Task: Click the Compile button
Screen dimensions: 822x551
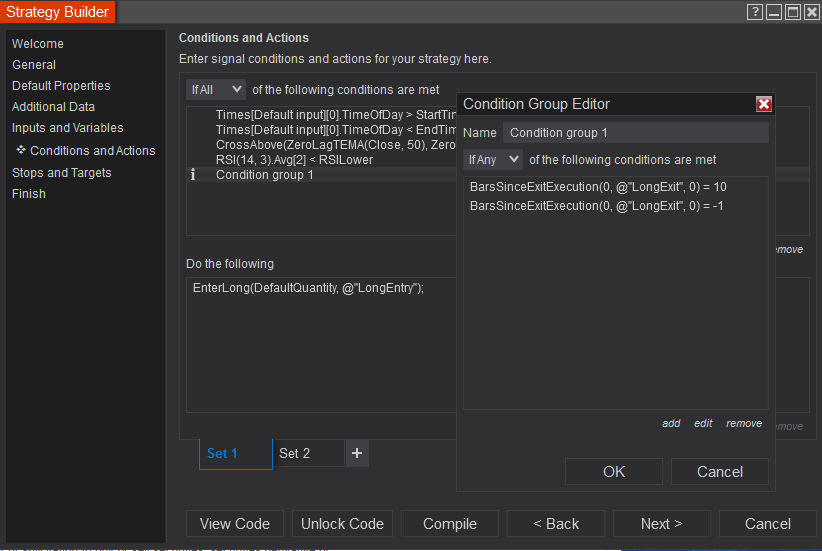Action: 450,524
